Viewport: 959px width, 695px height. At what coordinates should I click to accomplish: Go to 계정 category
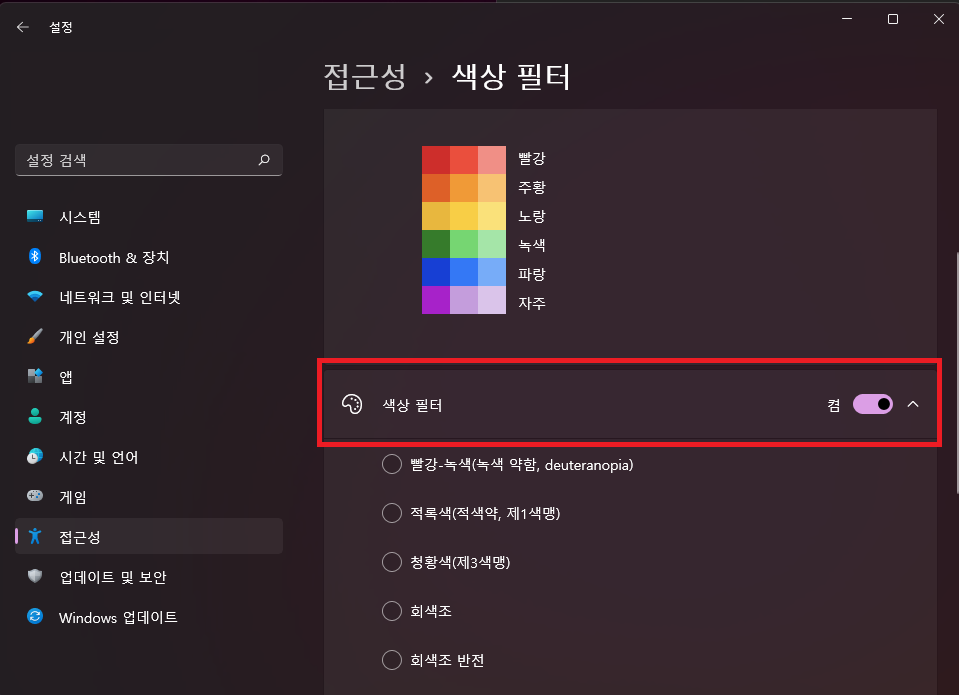pos(149,417)
